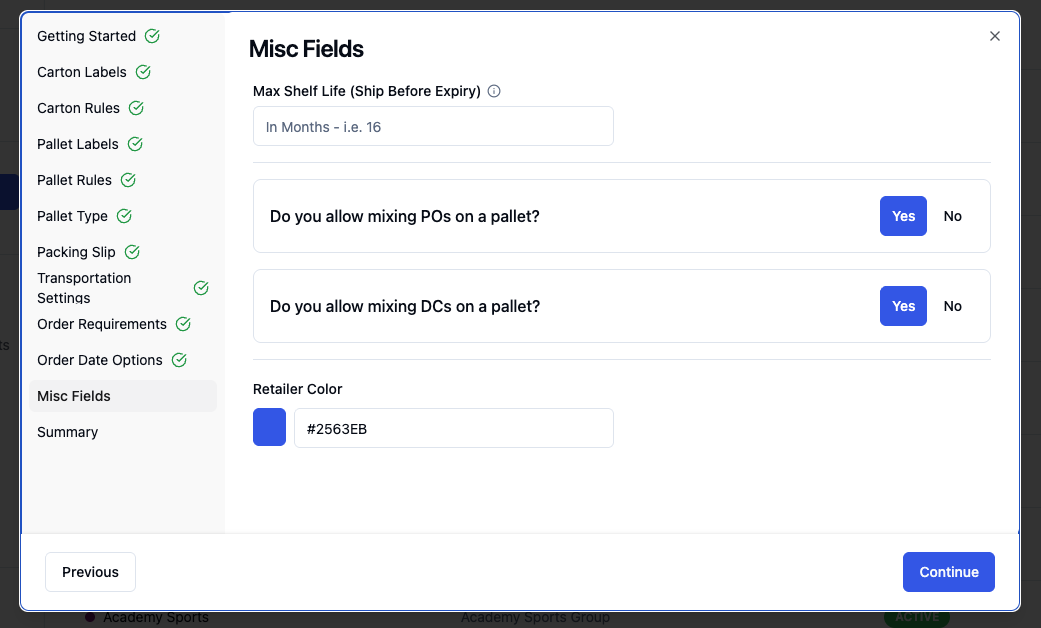Select Yes for mixing DCs on a pallet
The height and width of the screenshot is (628, 1041).
pos(903,306)
